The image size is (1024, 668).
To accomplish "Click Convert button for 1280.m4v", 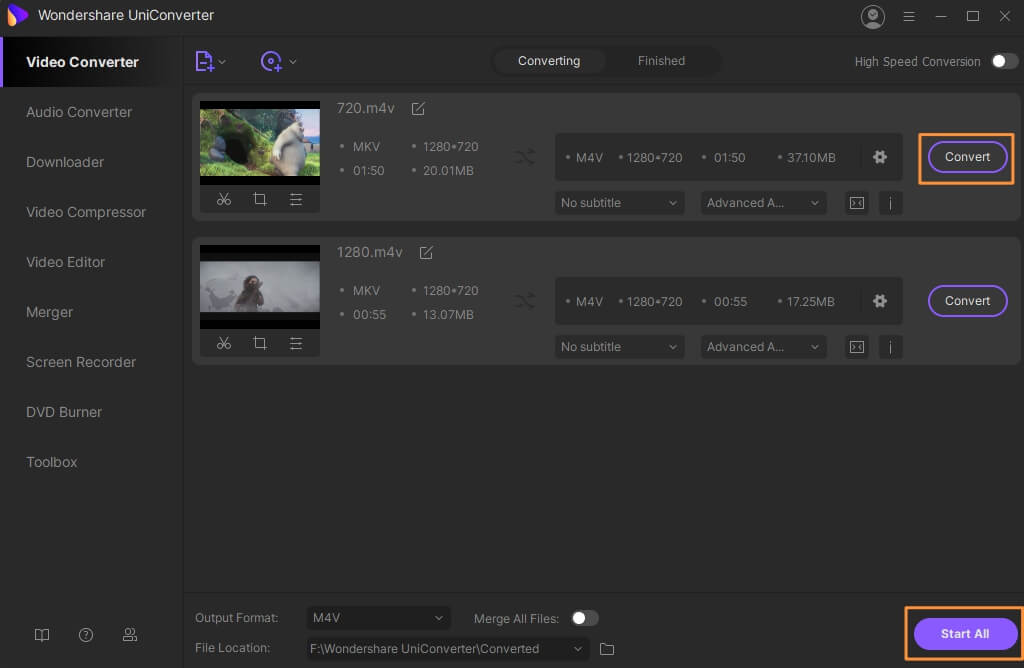I will point(967,301).
